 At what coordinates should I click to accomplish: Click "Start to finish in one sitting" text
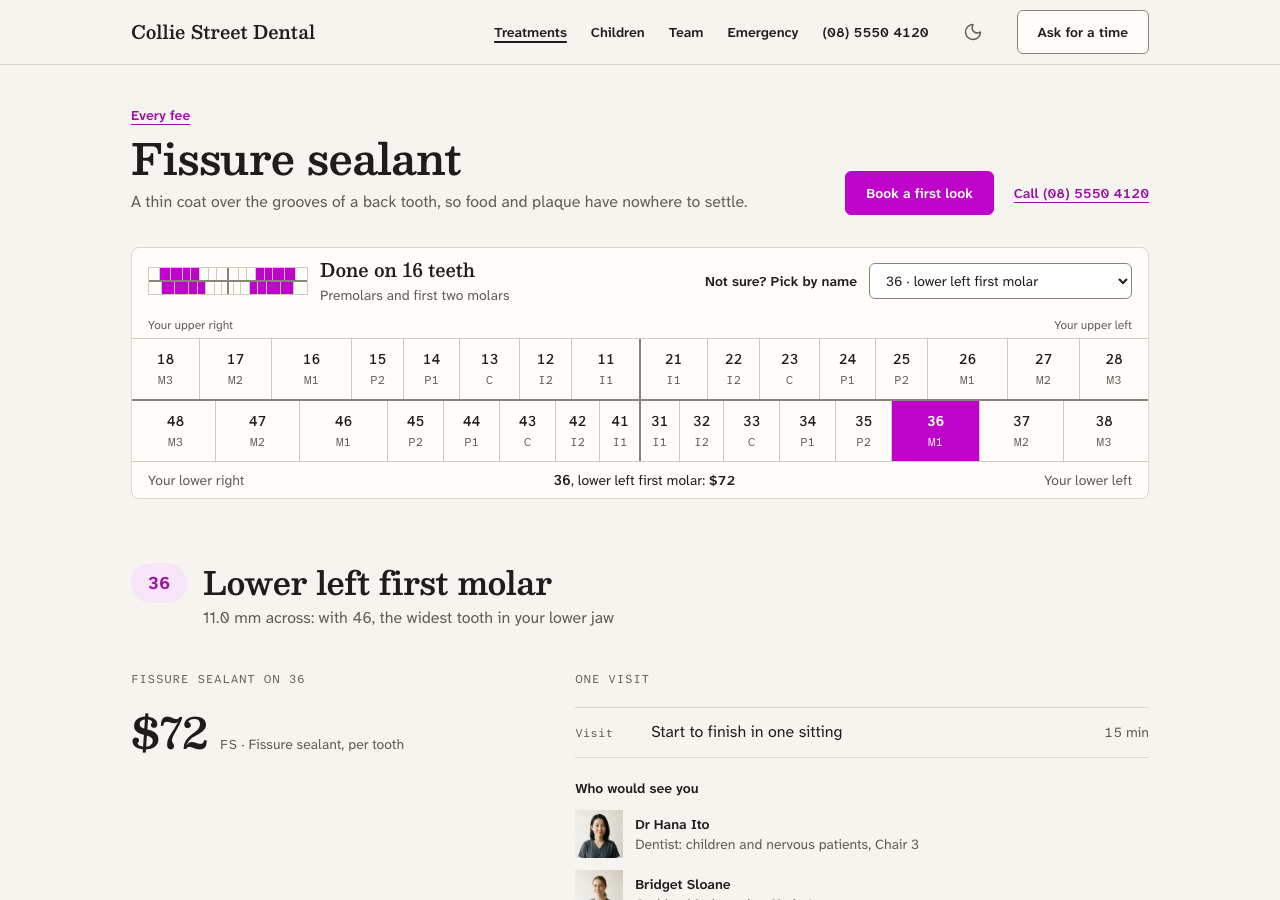(747, 732)
